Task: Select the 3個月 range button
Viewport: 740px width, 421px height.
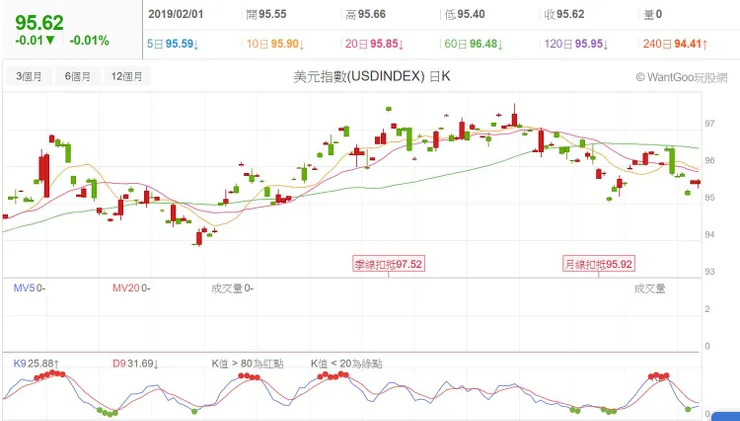Action: [x=29, y=76]
